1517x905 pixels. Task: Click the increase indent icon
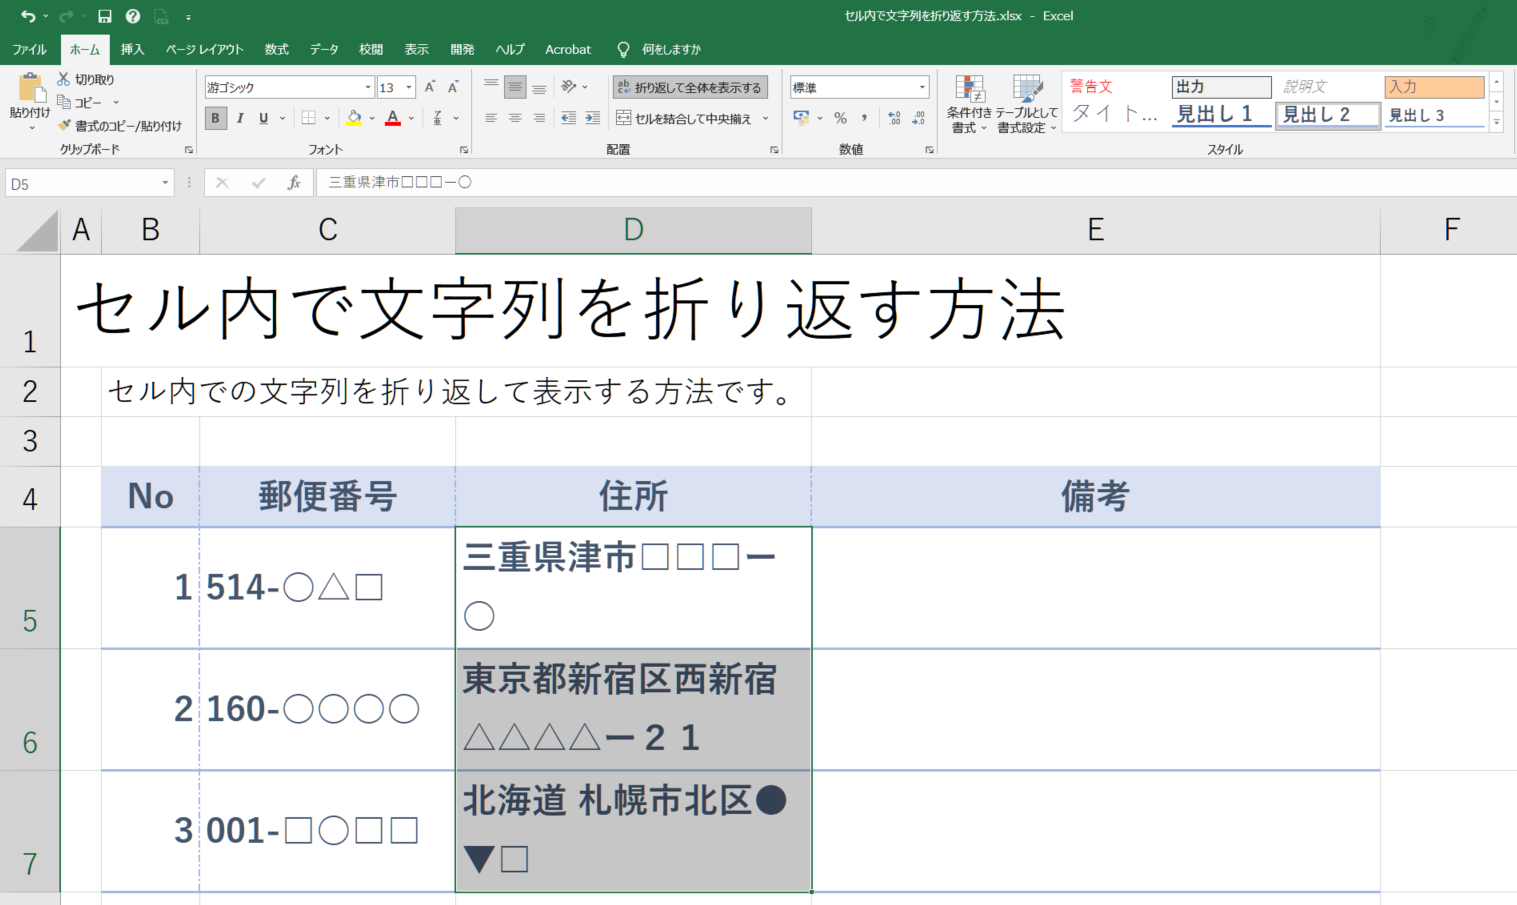(x=592, y=118)
